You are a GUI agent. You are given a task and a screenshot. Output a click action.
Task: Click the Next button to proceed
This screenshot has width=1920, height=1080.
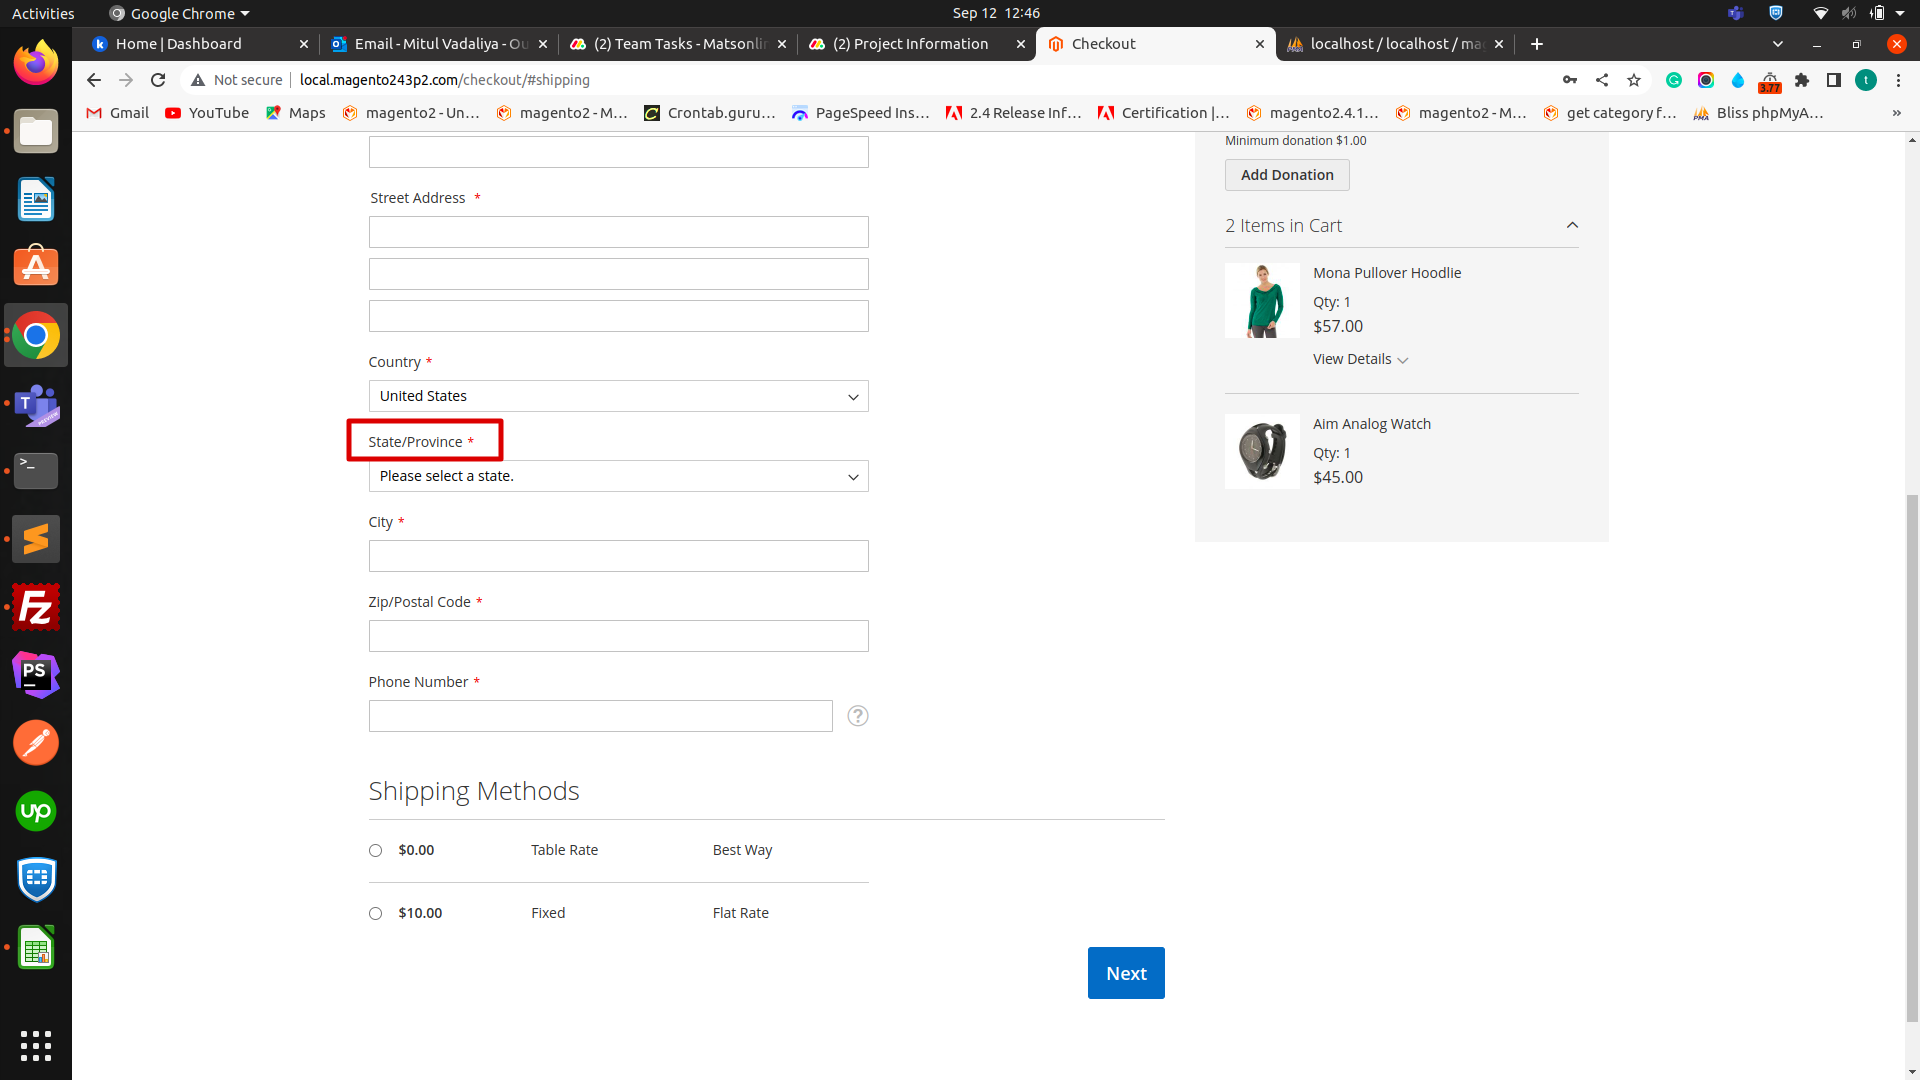pos(1126,973)
